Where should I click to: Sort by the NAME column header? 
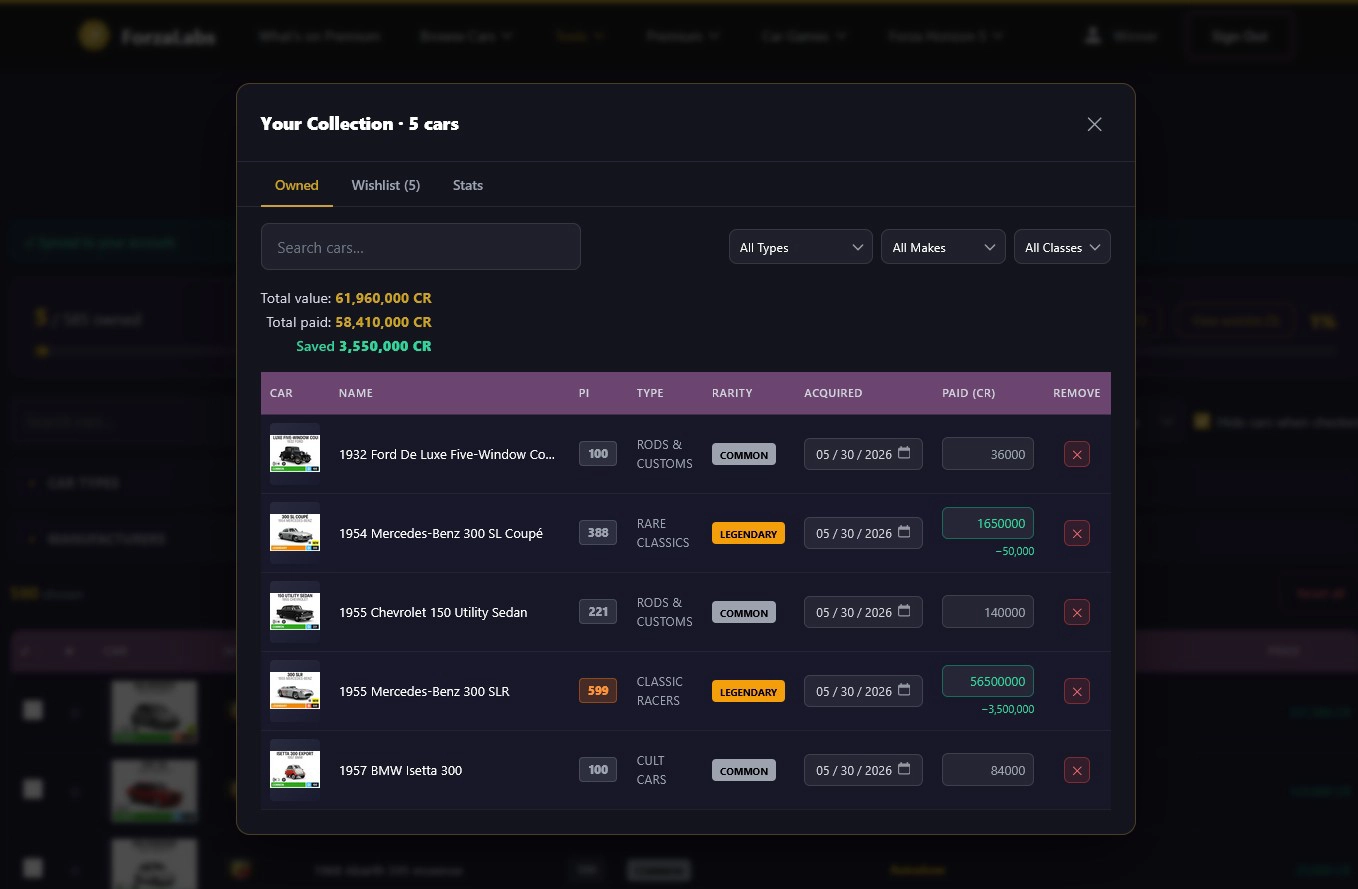tap(355, 393)
